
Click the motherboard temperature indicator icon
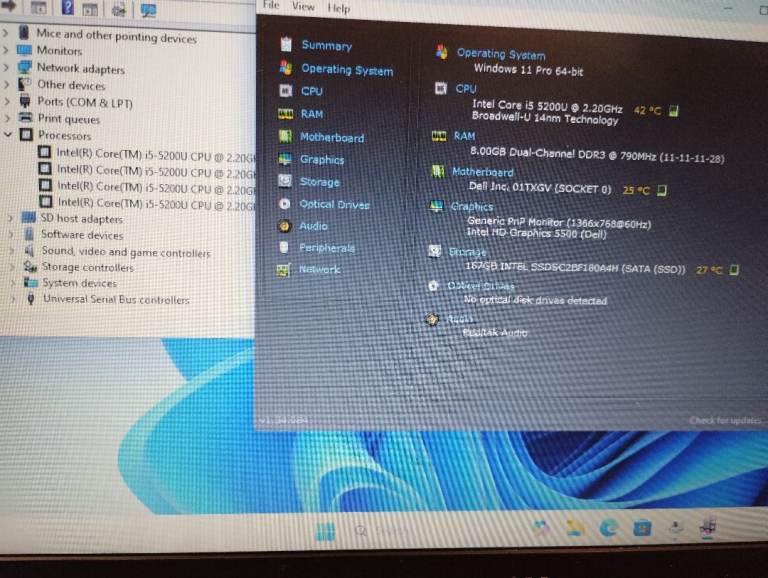(x=662, y=190)
